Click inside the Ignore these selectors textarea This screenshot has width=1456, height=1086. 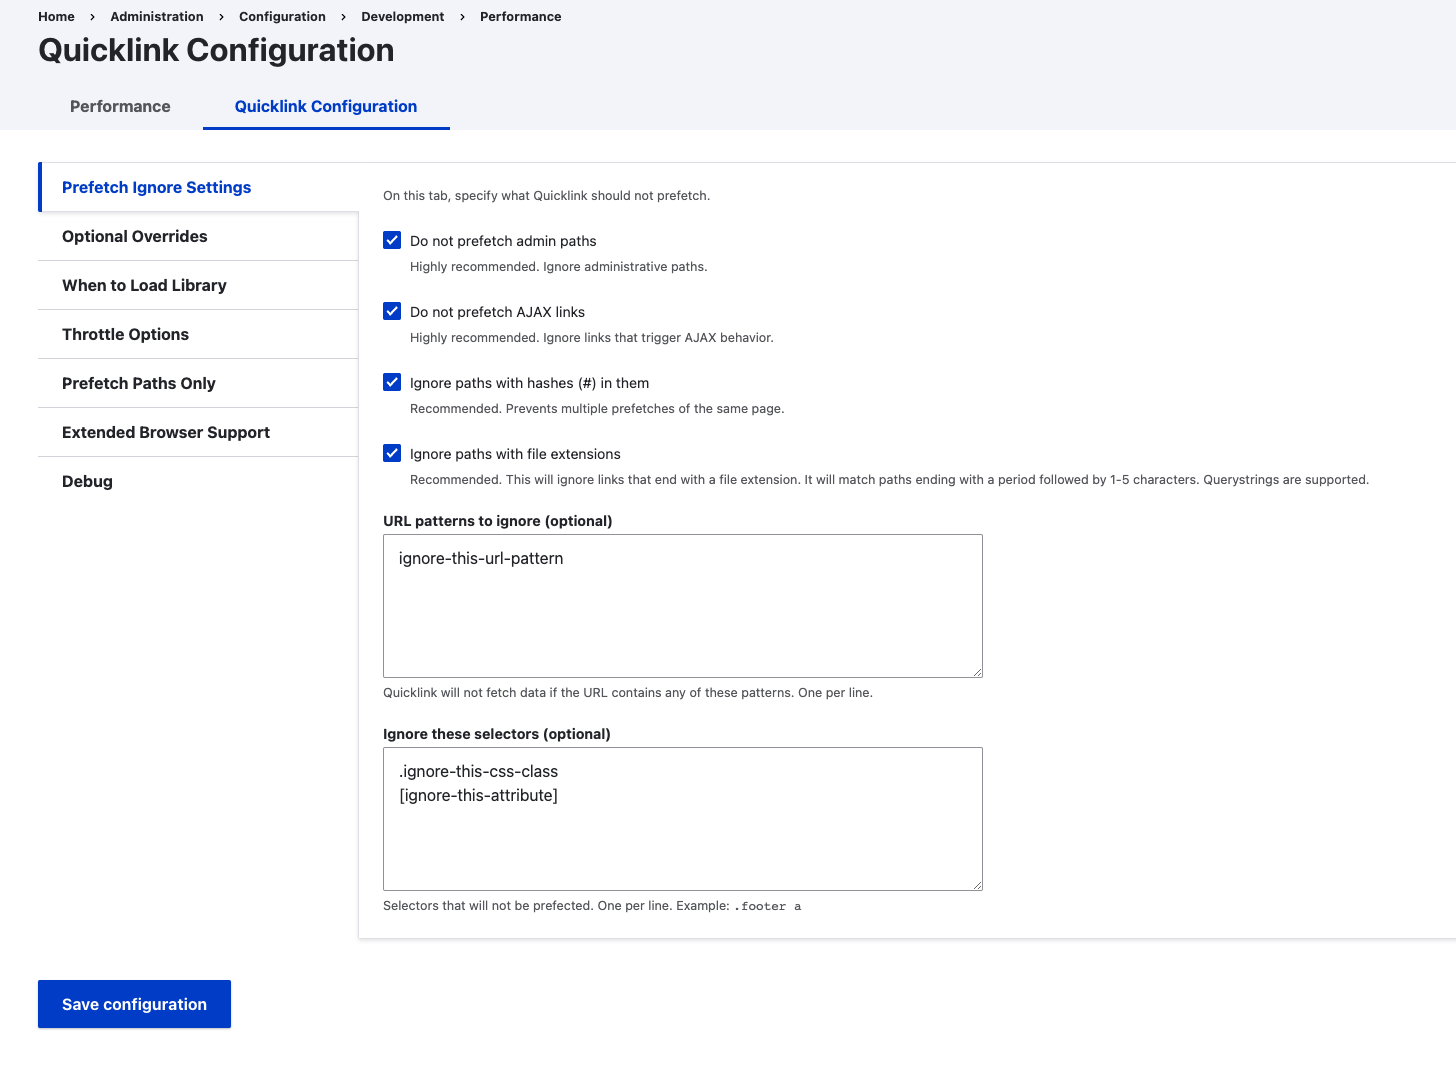click(683, 819)
